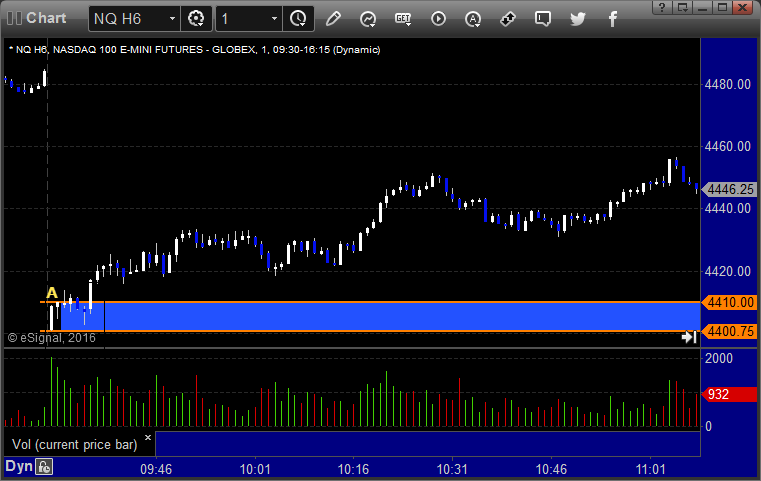Image resolution: width=761 pixels, height=481 pixels.
Task: Click the red 932 volume label
Action: (x=730, y=394)
